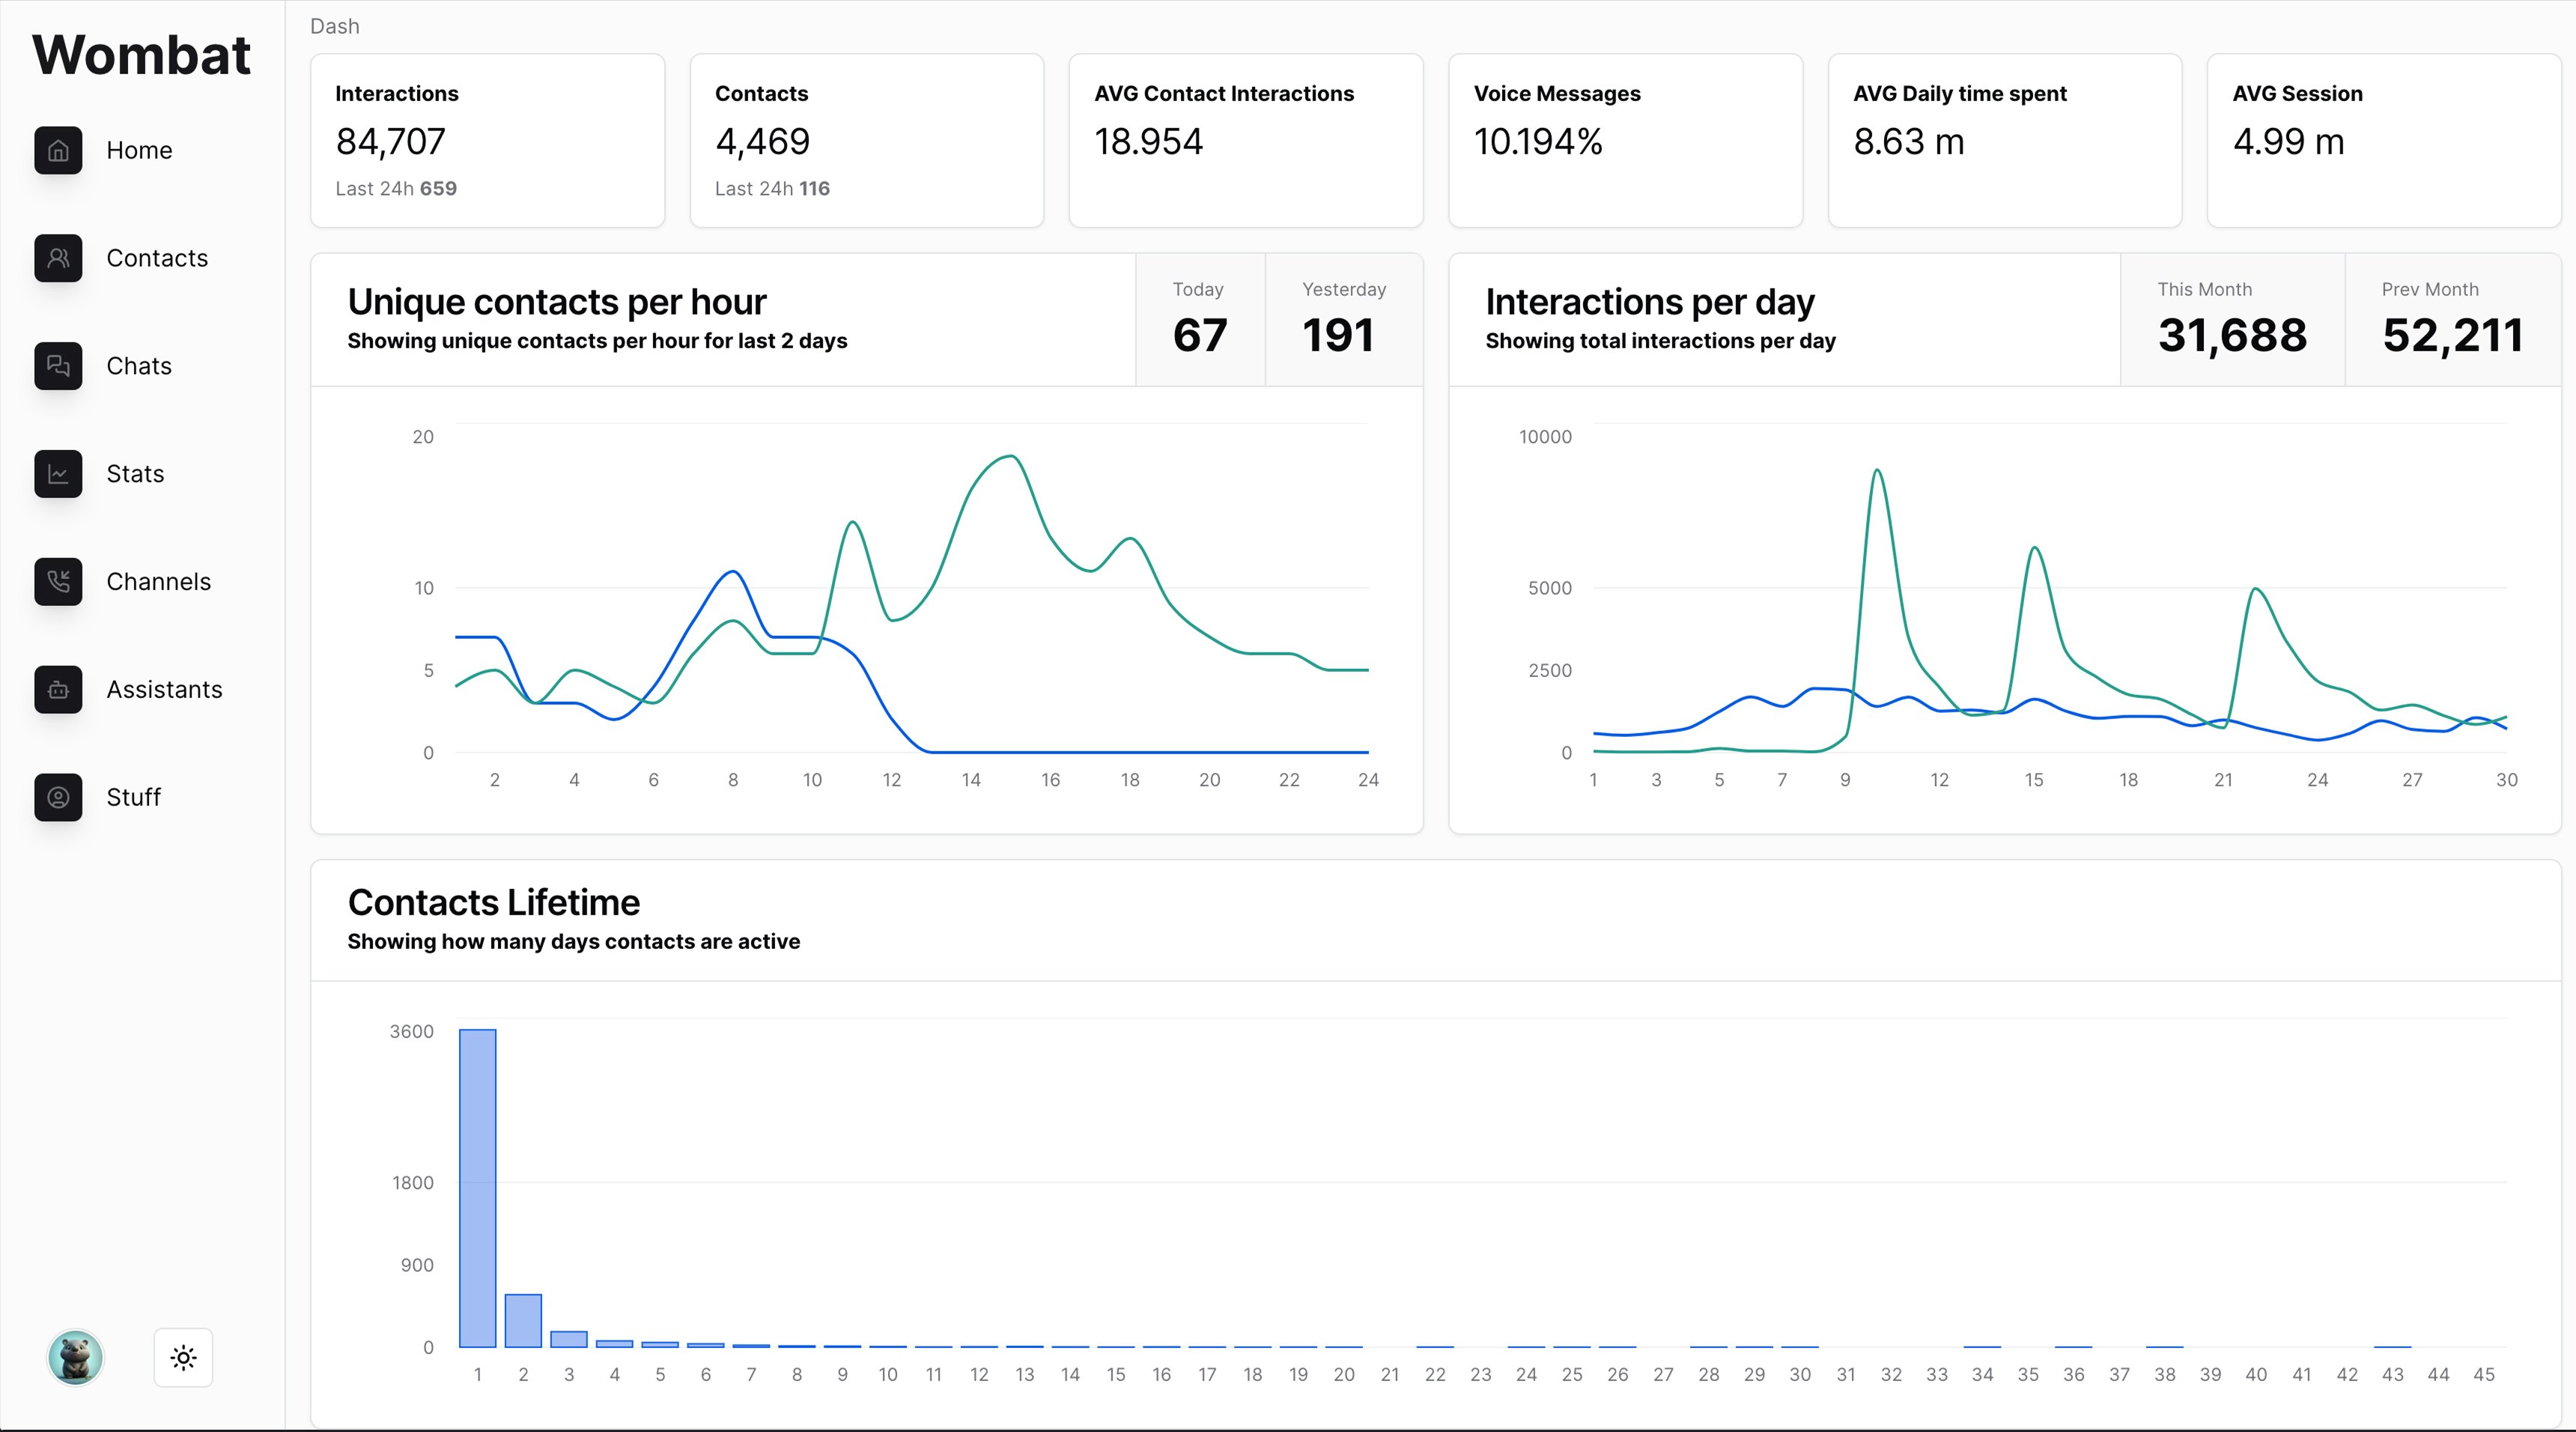This screenshot has height=1432, width=2576.
Task: Click the AVG Session stat card
Action: click(2384, 140)
